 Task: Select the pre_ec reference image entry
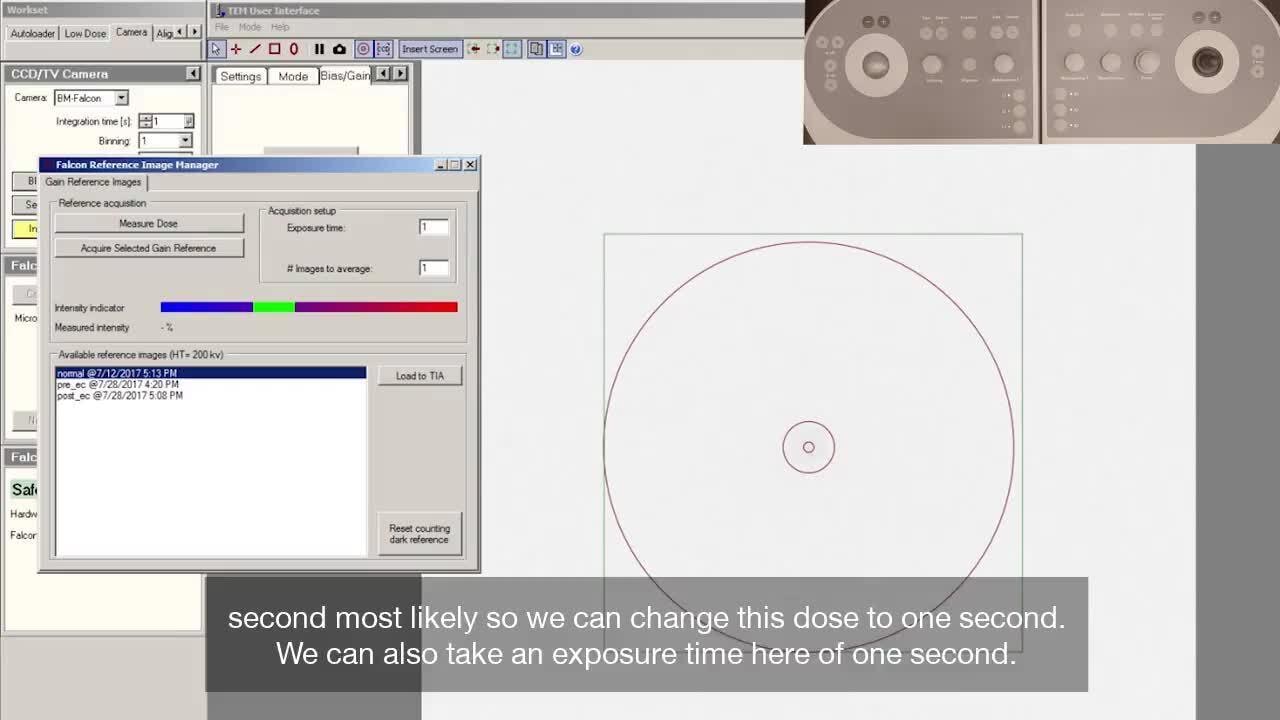tap(118, 384)
